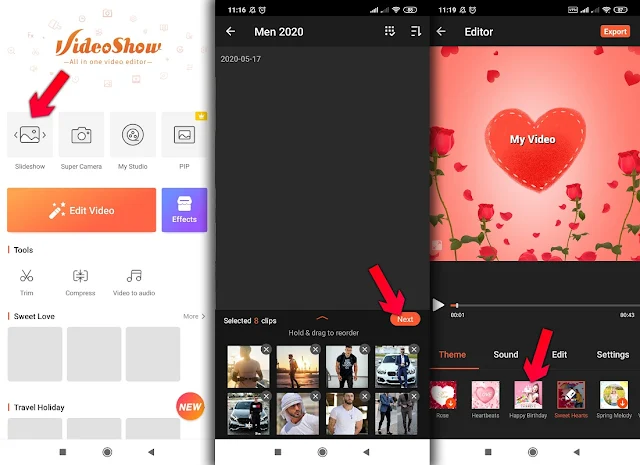Screen dimensions: 640x465
Task: Open the sort order icon
Action: (x=416, y=31)
